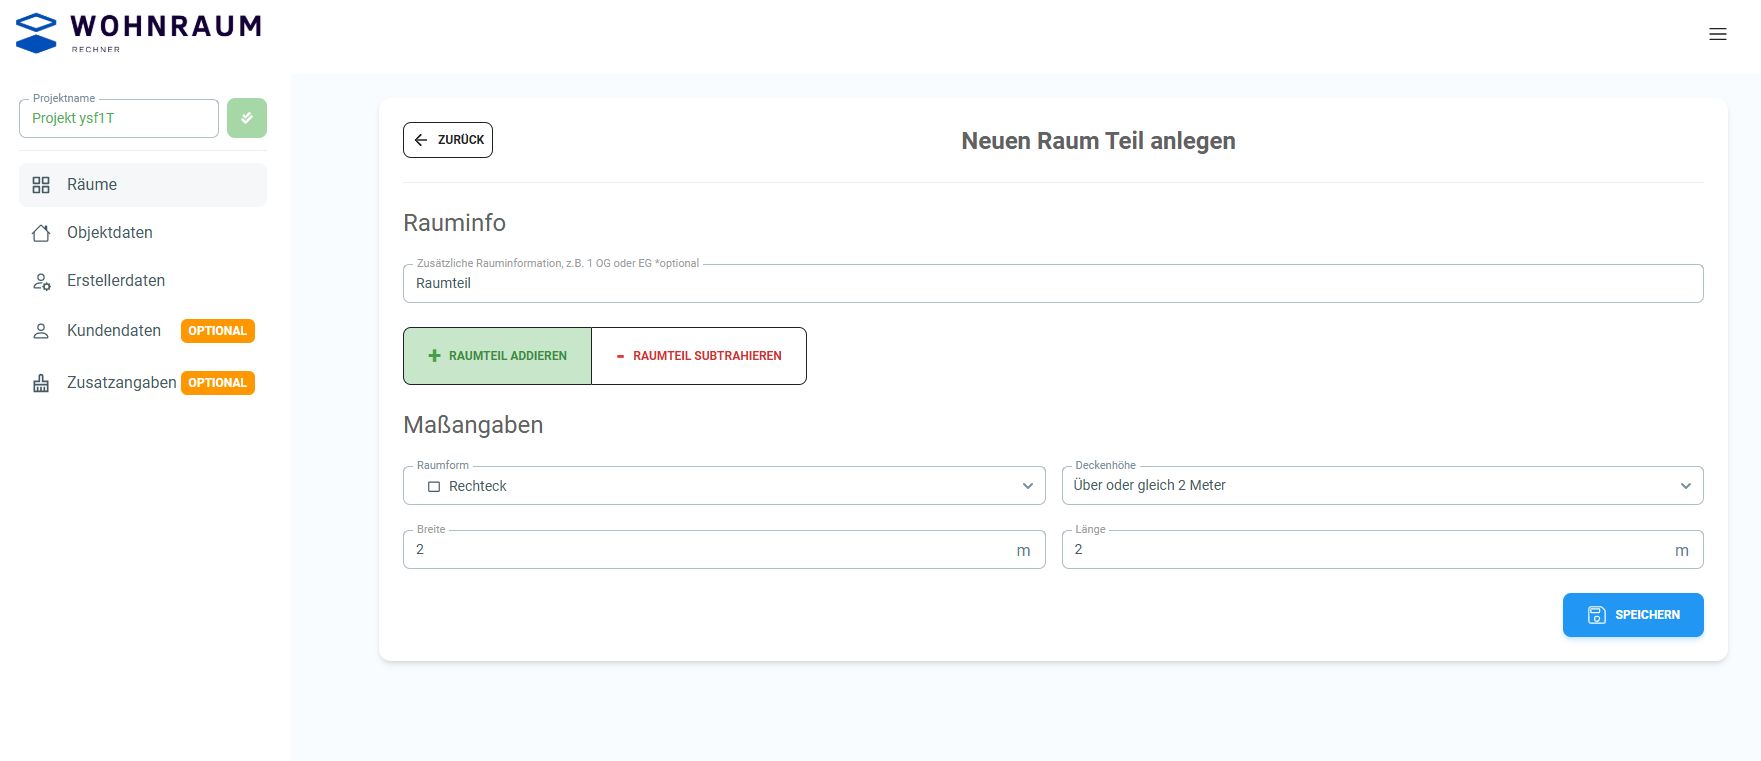The width and height of the screenshot is (1761, 761).
Task: Click the Räume grid icon
Action: tap(41, 185)
